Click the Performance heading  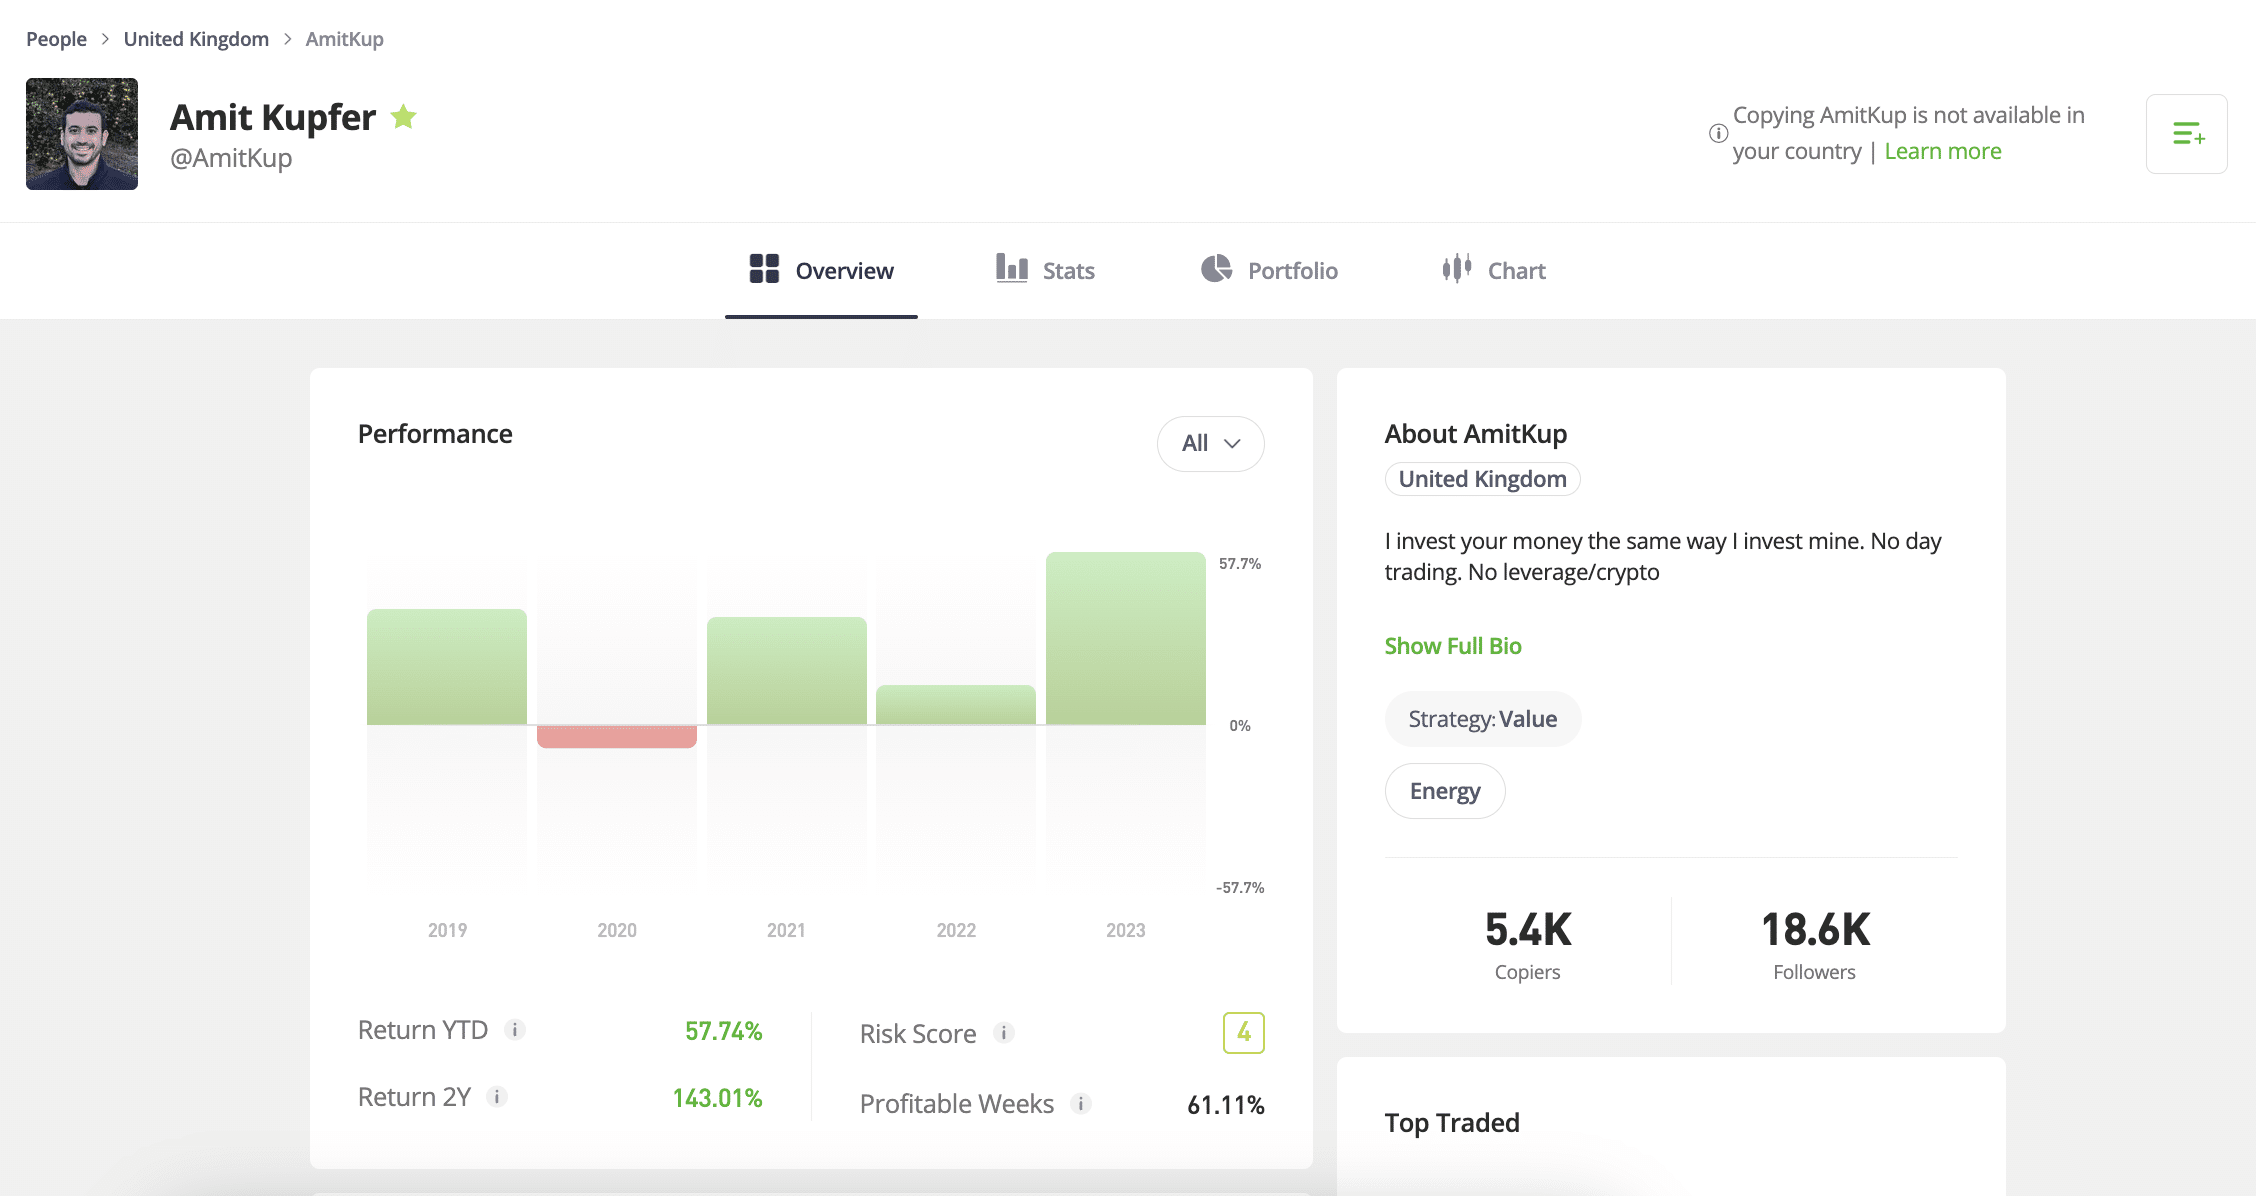(435, 434)
